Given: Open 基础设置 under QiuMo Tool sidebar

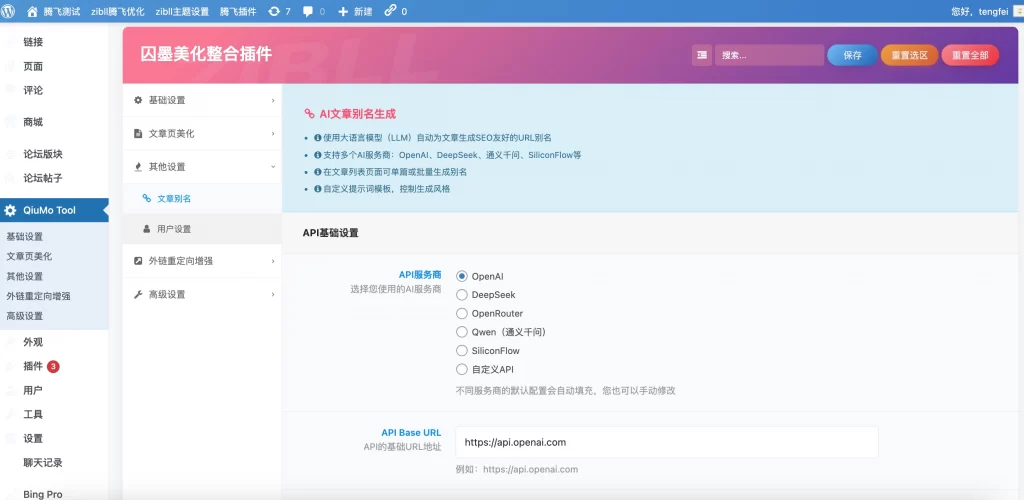Looking at the screenshot, I should pyautogui.click(x=25, y=236).
